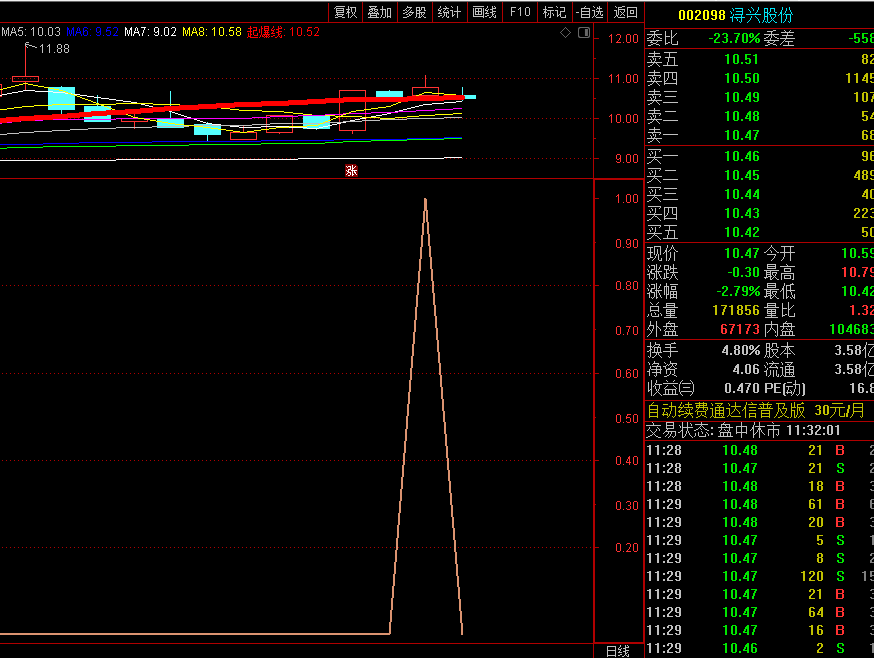Open the 复权 adjustment menu
Image resolution: width=874 pixels, height=658 pixels.
click(346, 12)
